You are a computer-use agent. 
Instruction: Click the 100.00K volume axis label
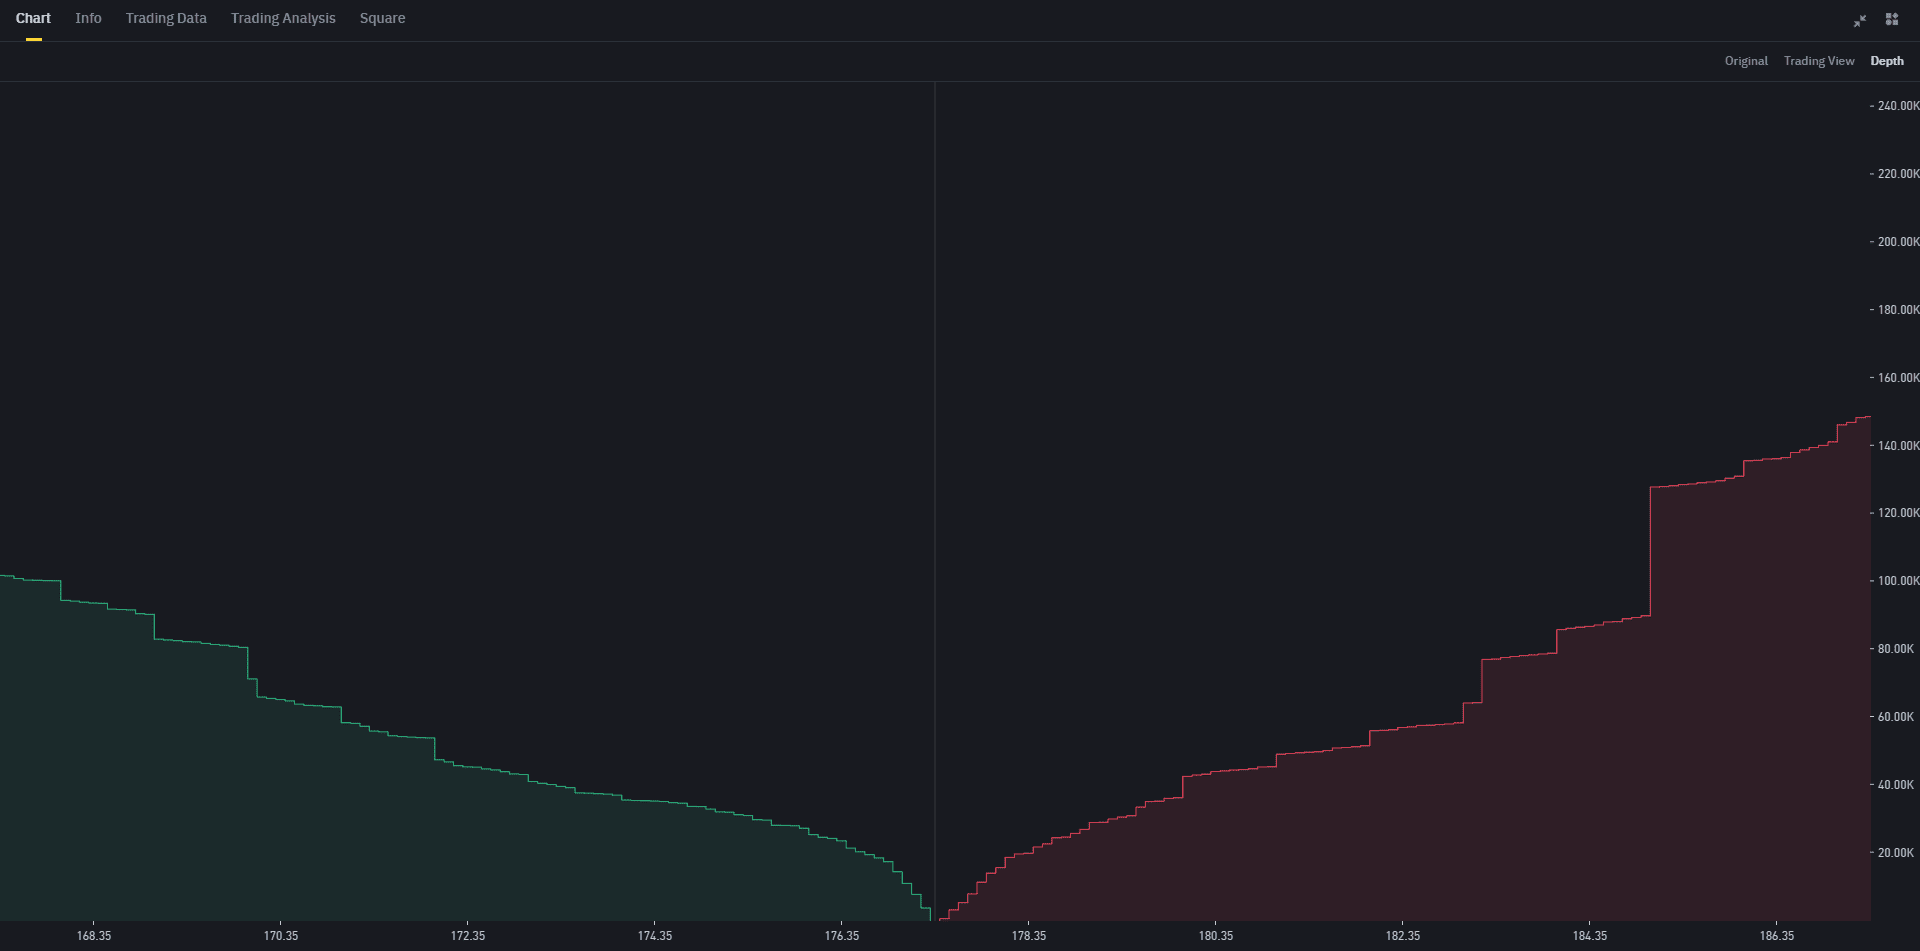tap(1898, 581)
